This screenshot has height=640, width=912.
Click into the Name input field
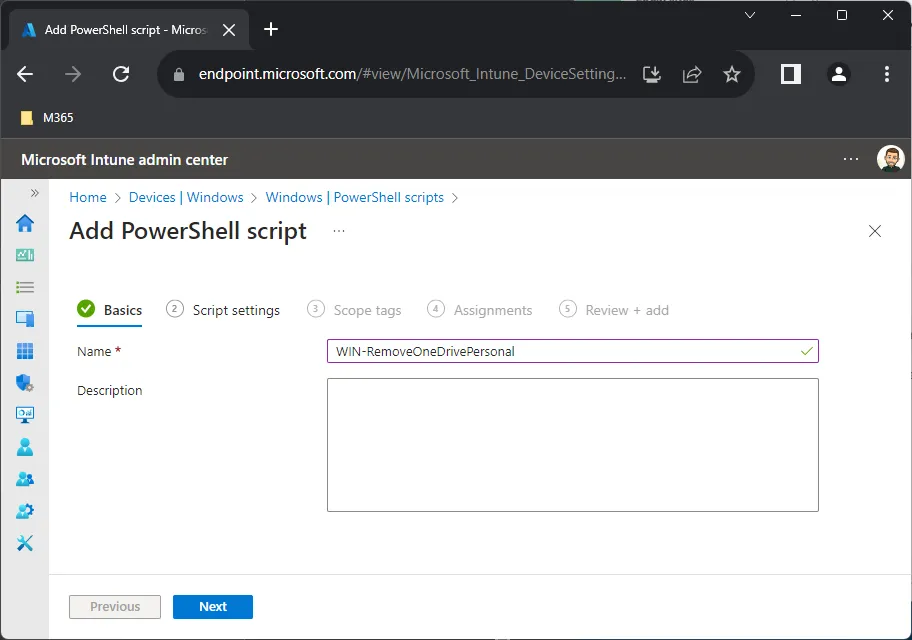click(x=573, y=351)
